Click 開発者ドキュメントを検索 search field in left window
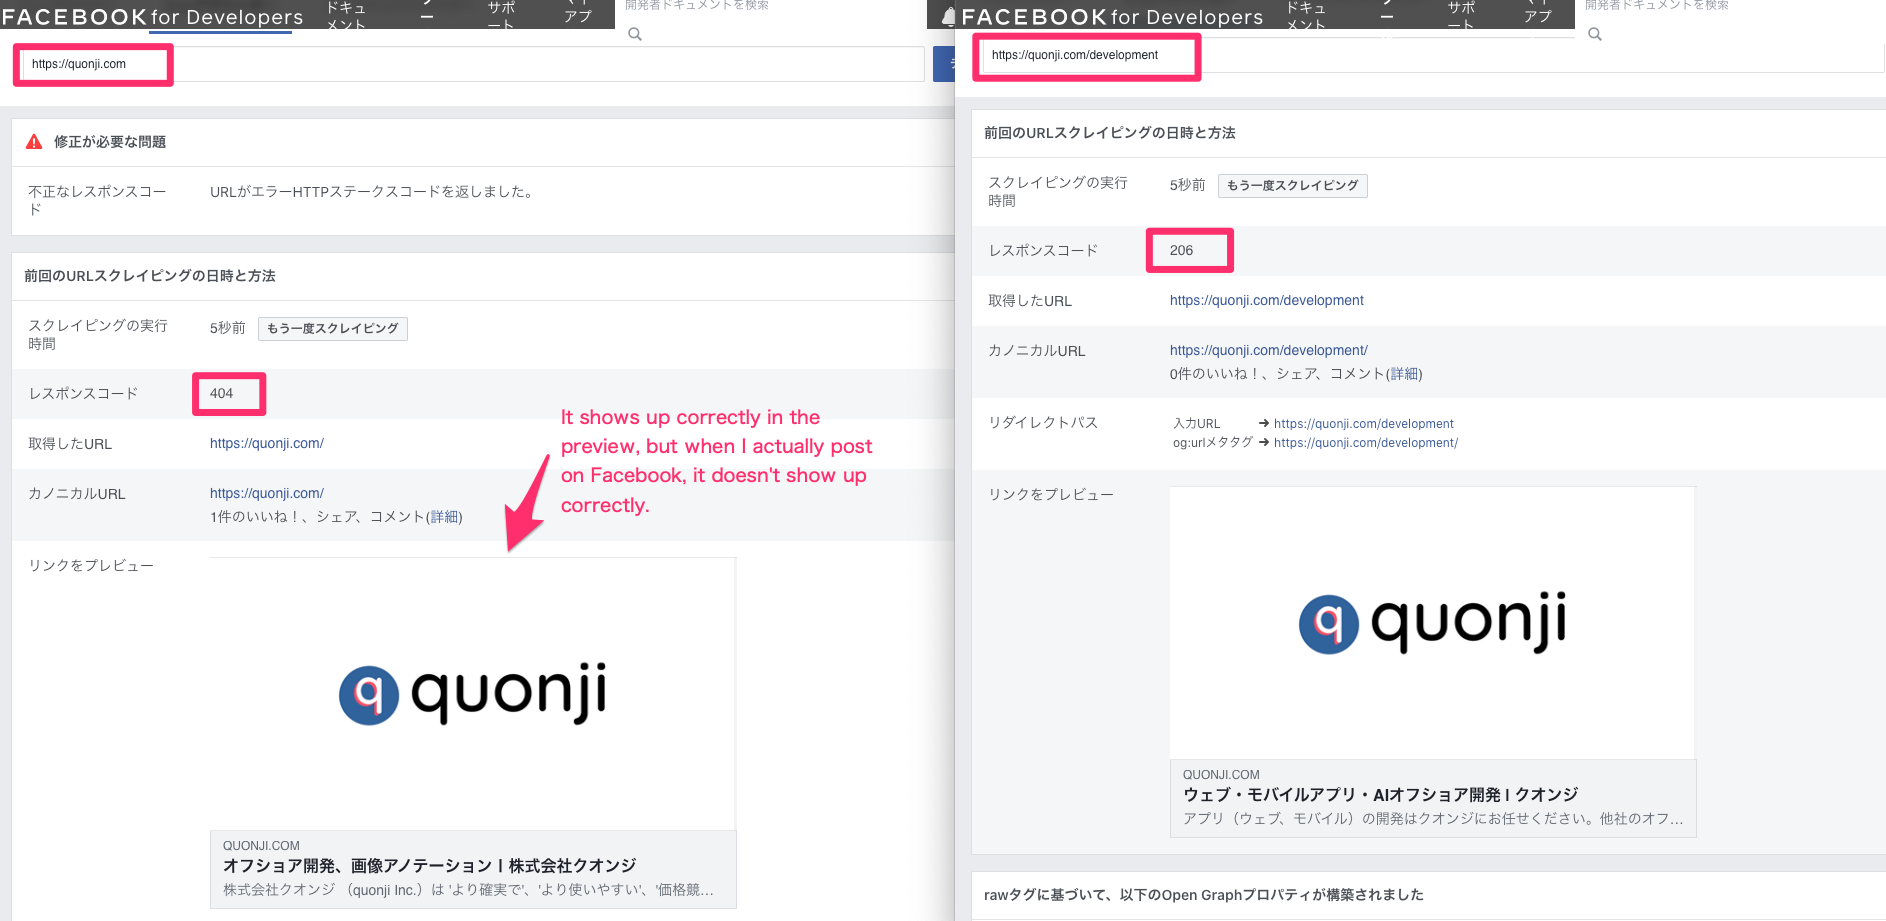The image size is (1886, 921). click(x=697, y=6)
